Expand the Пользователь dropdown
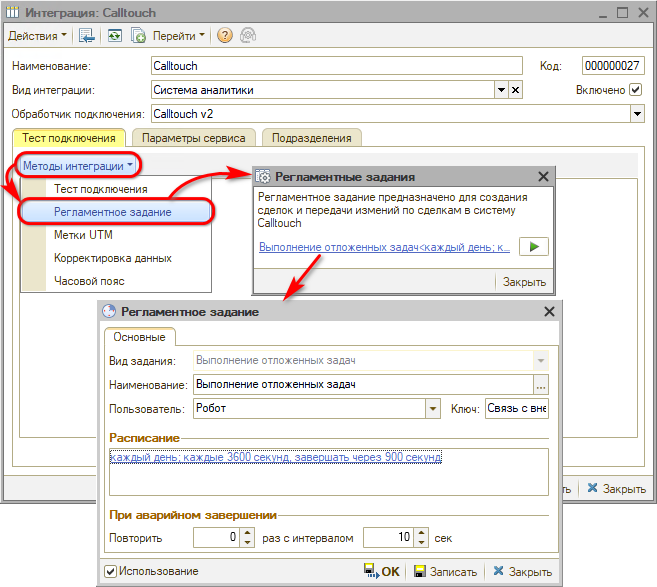 tap(433, 409)
